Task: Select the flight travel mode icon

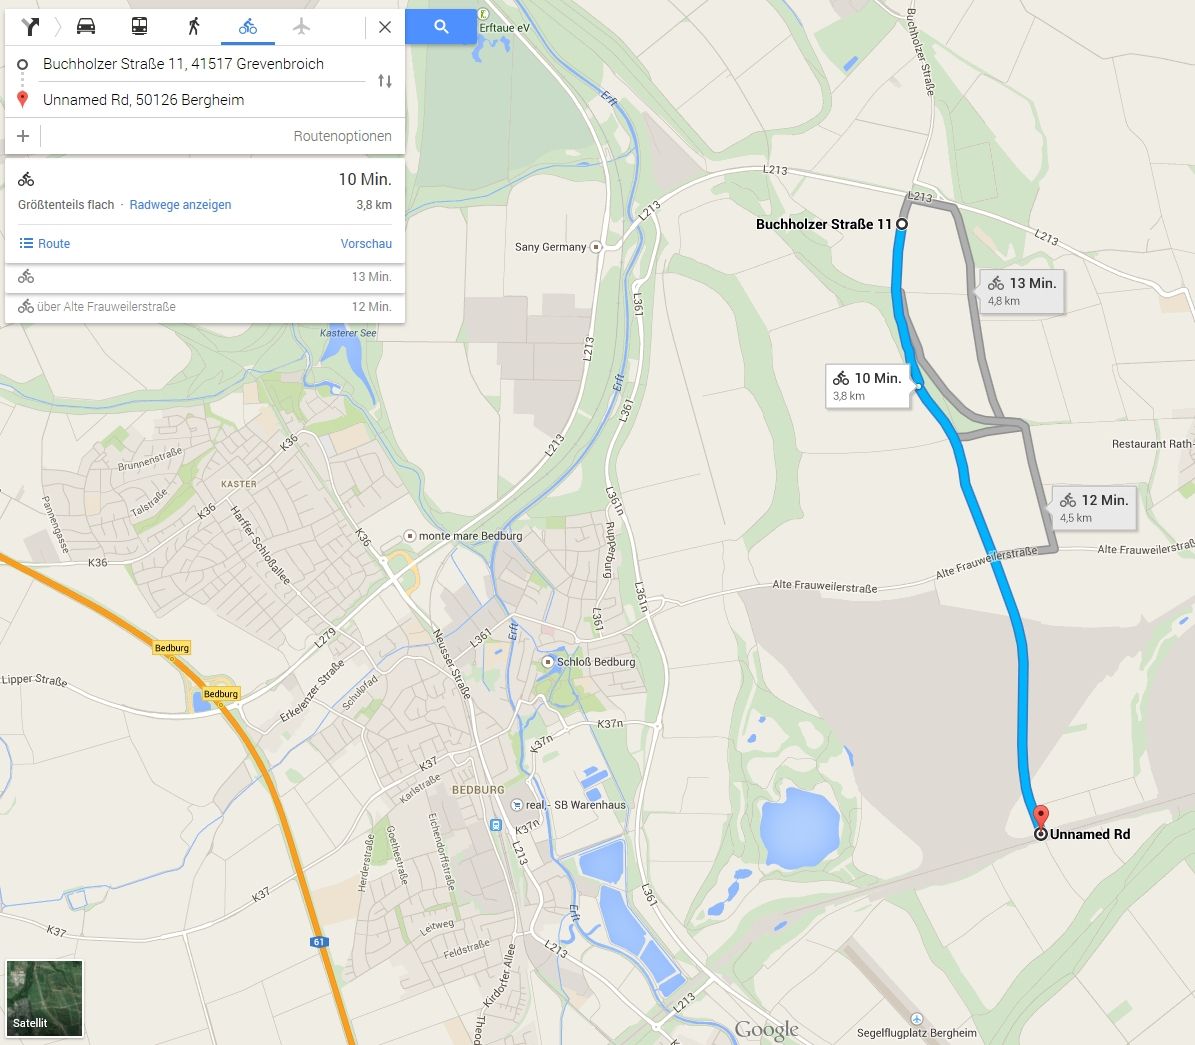Action: click(x=302, y=27)
